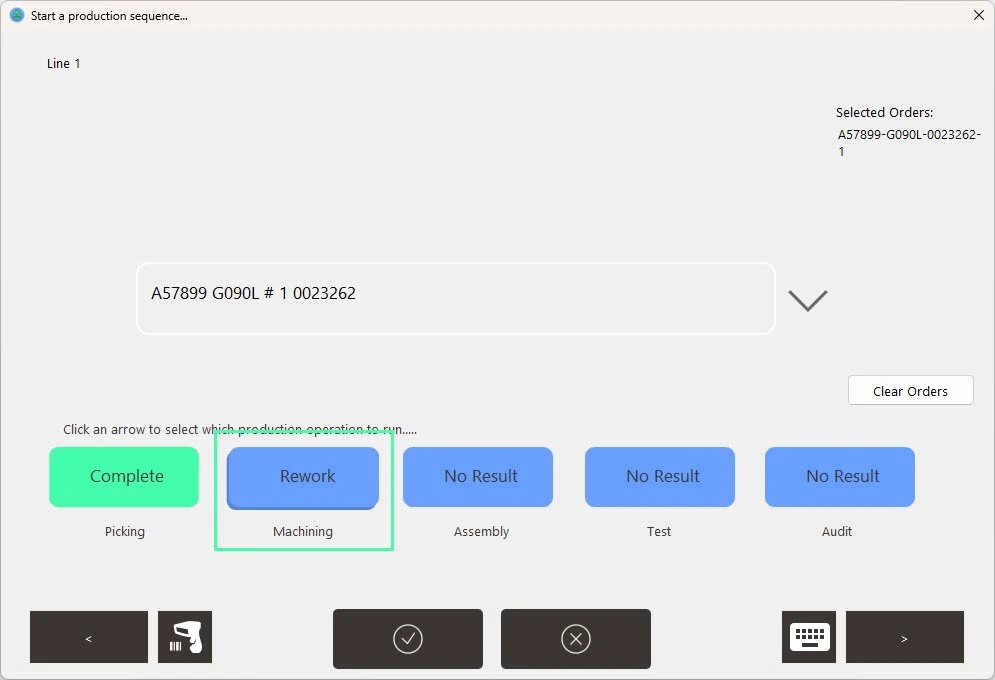Choose the No Result button above Audit
Image resolution: width=995 pixels, height=680 pixels.
[x=840, y=476]
